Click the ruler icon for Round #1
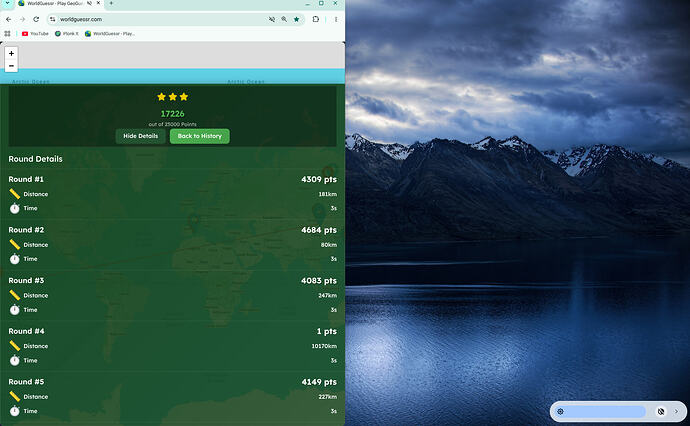Screen dimensions: 690x426 pos(15,194)
